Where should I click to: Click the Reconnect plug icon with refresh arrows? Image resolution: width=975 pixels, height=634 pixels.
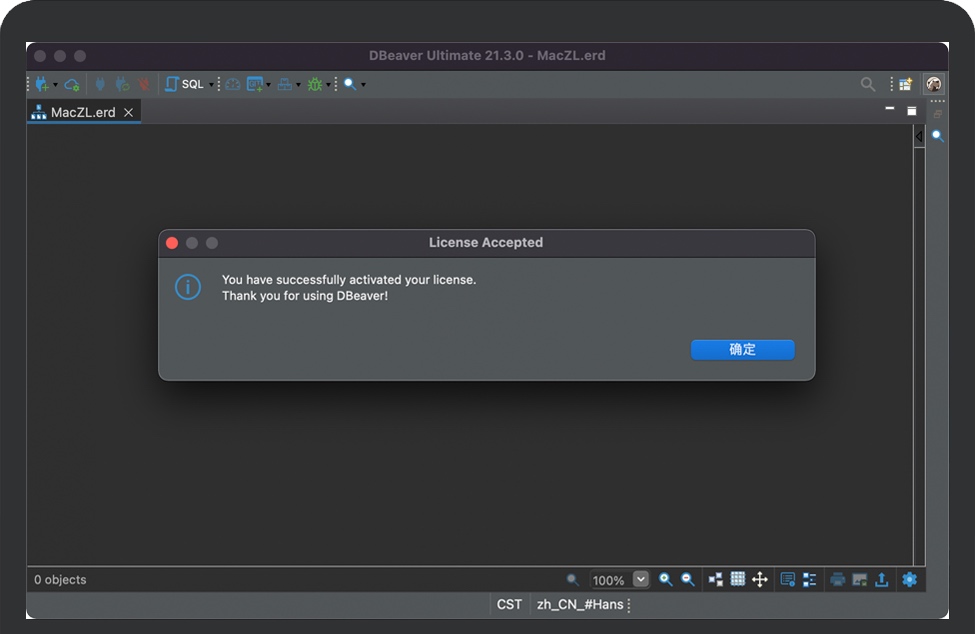(x=122, y=84)
